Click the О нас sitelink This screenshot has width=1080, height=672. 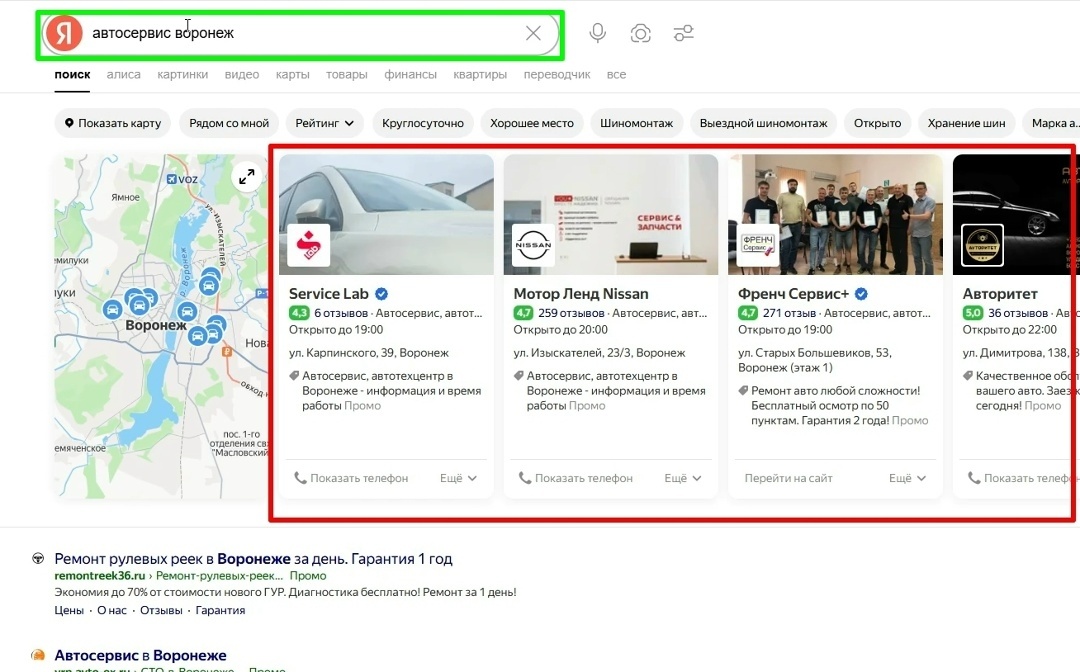point(112,610)
